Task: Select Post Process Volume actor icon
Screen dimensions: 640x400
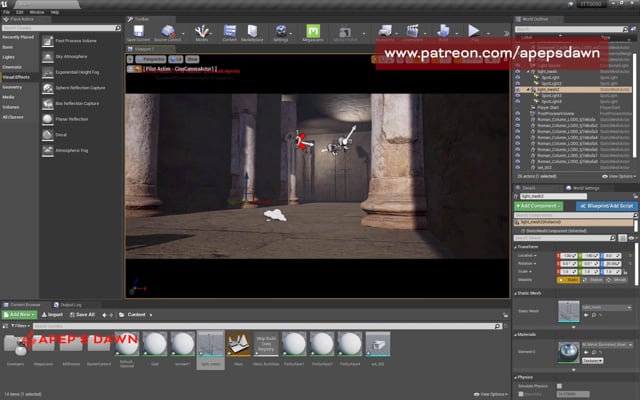Action: (48, 41)
